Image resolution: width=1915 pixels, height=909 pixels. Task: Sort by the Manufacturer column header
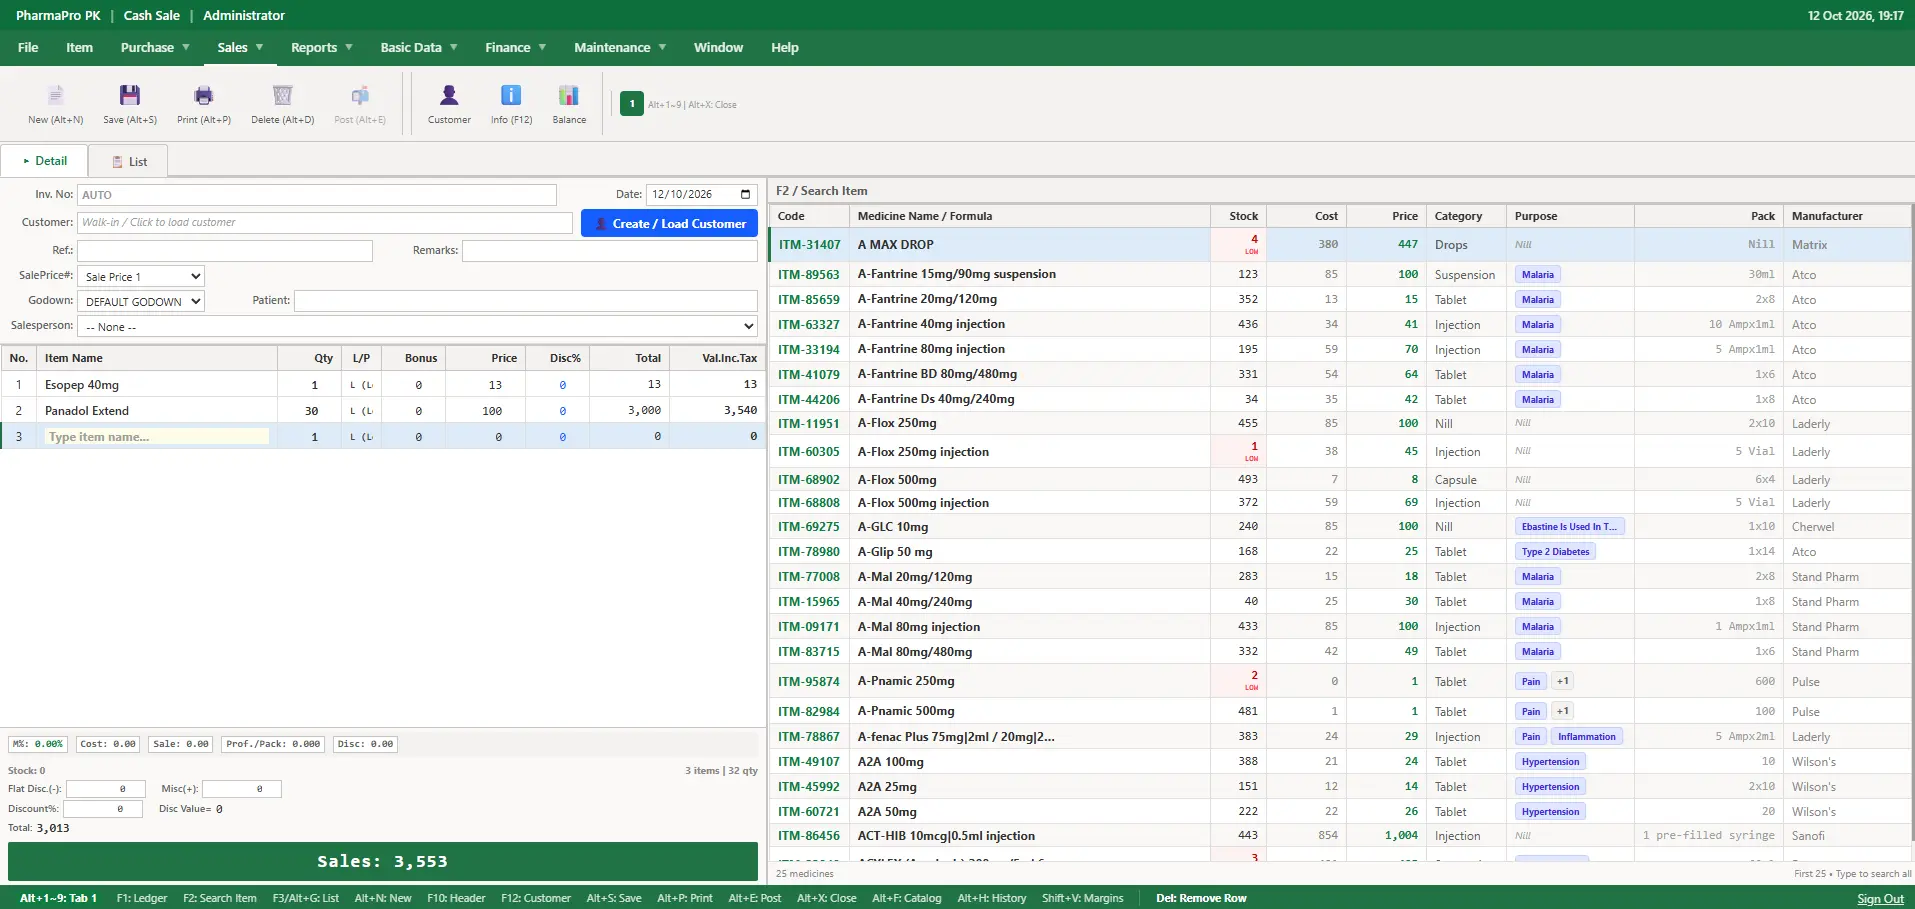(1847, 216)
